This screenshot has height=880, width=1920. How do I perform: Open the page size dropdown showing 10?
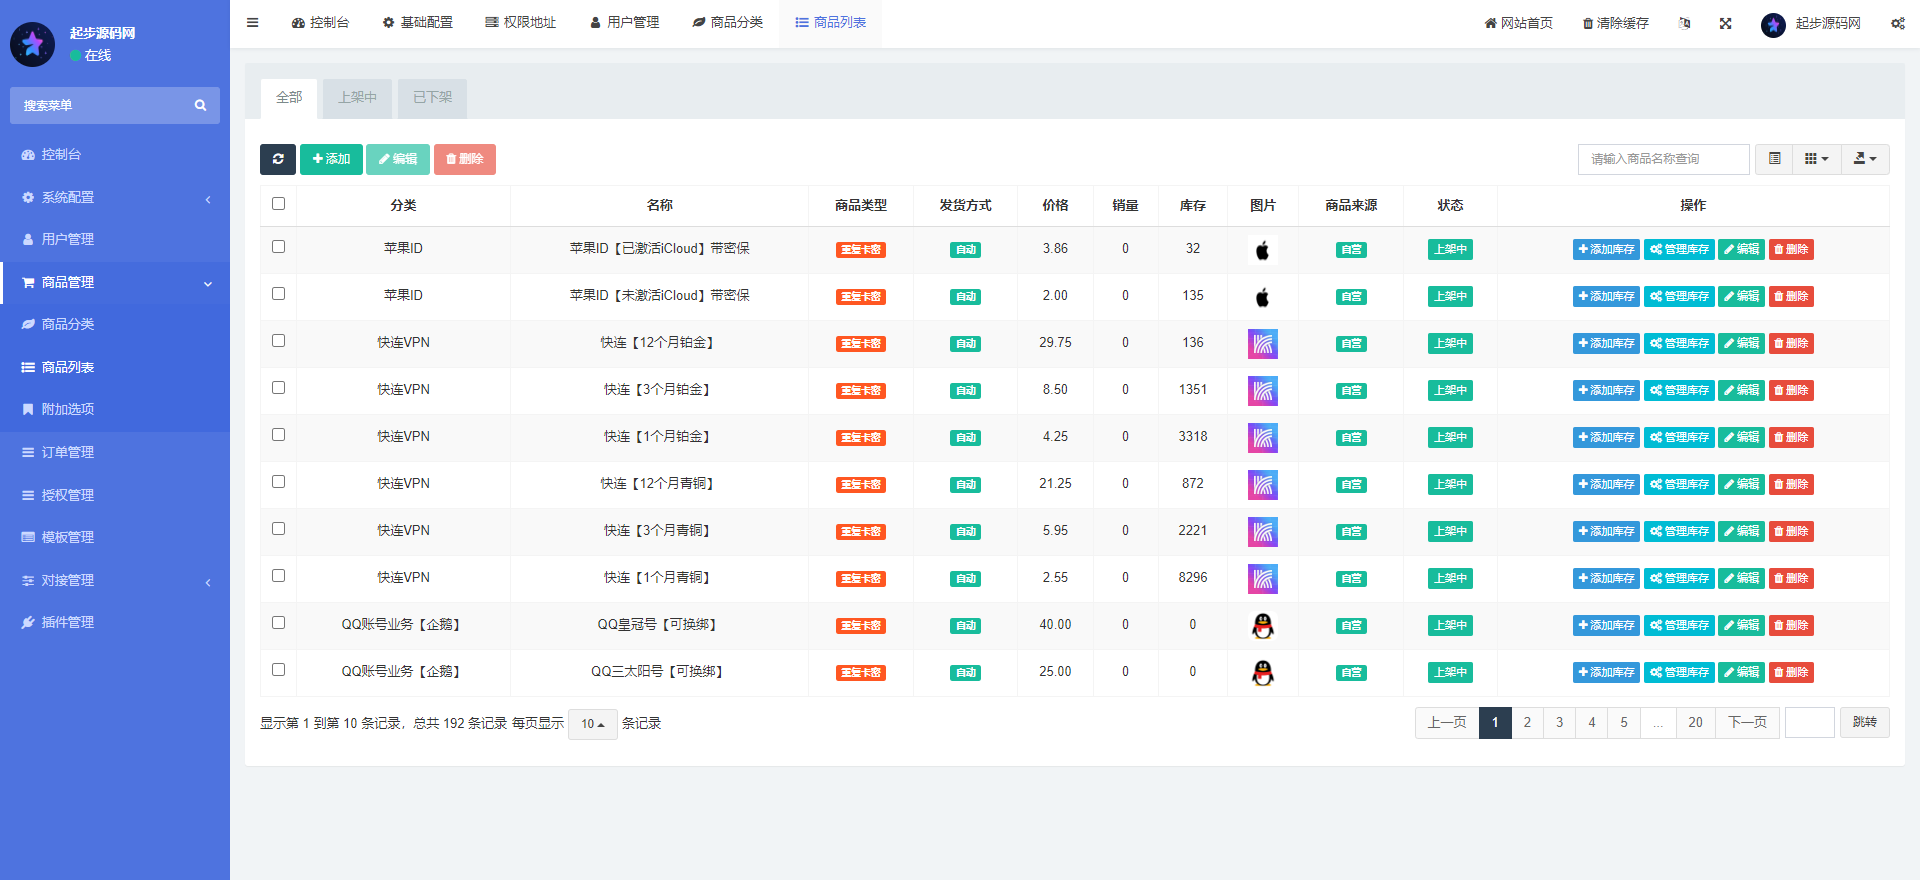pyautogui.click(x=592, y=724)
